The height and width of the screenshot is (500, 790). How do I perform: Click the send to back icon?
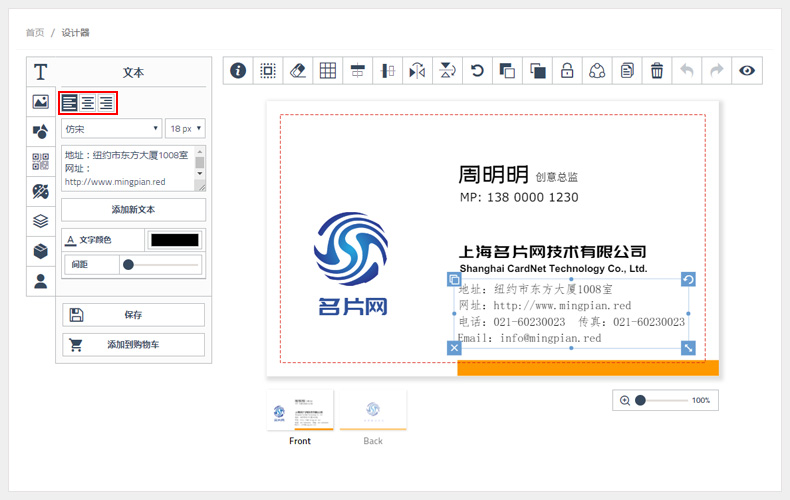click(x=537, y=71)
